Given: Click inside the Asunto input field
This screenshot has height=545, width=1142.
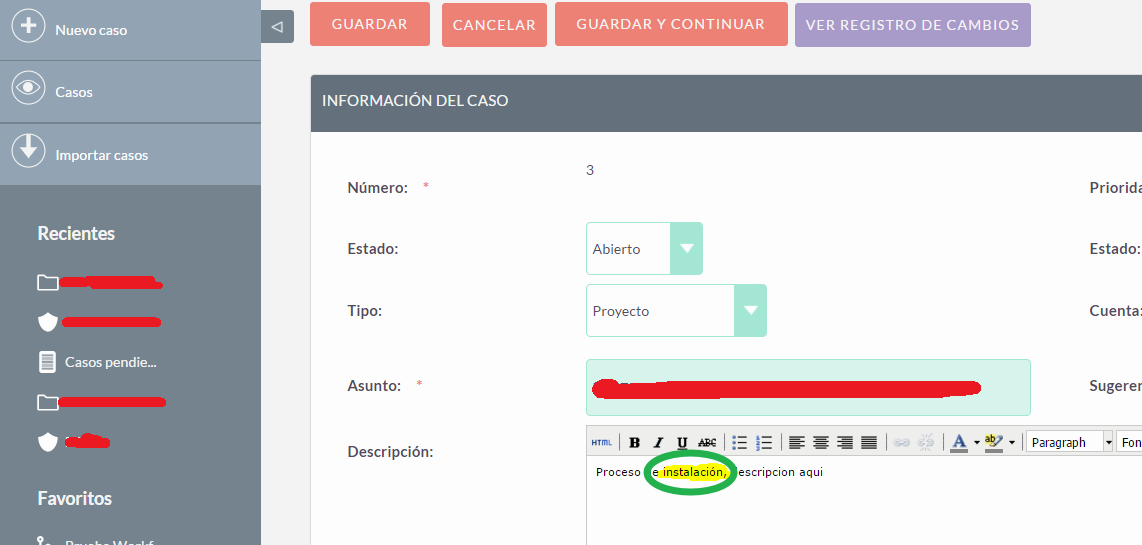Looking at the screenshot, I should click(x=808, y=387).
